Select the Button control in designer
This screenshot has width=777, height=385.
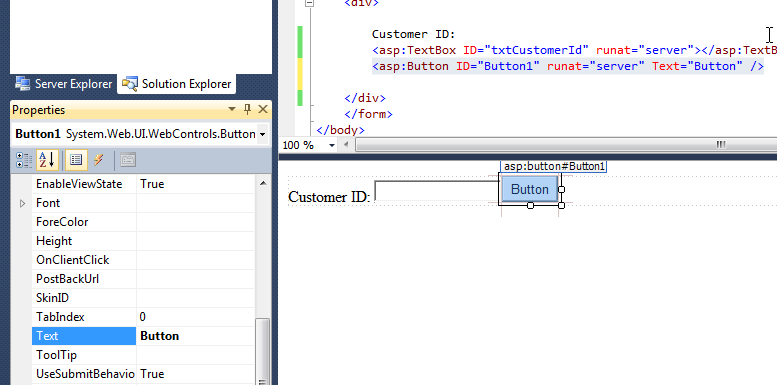point(530,189)
